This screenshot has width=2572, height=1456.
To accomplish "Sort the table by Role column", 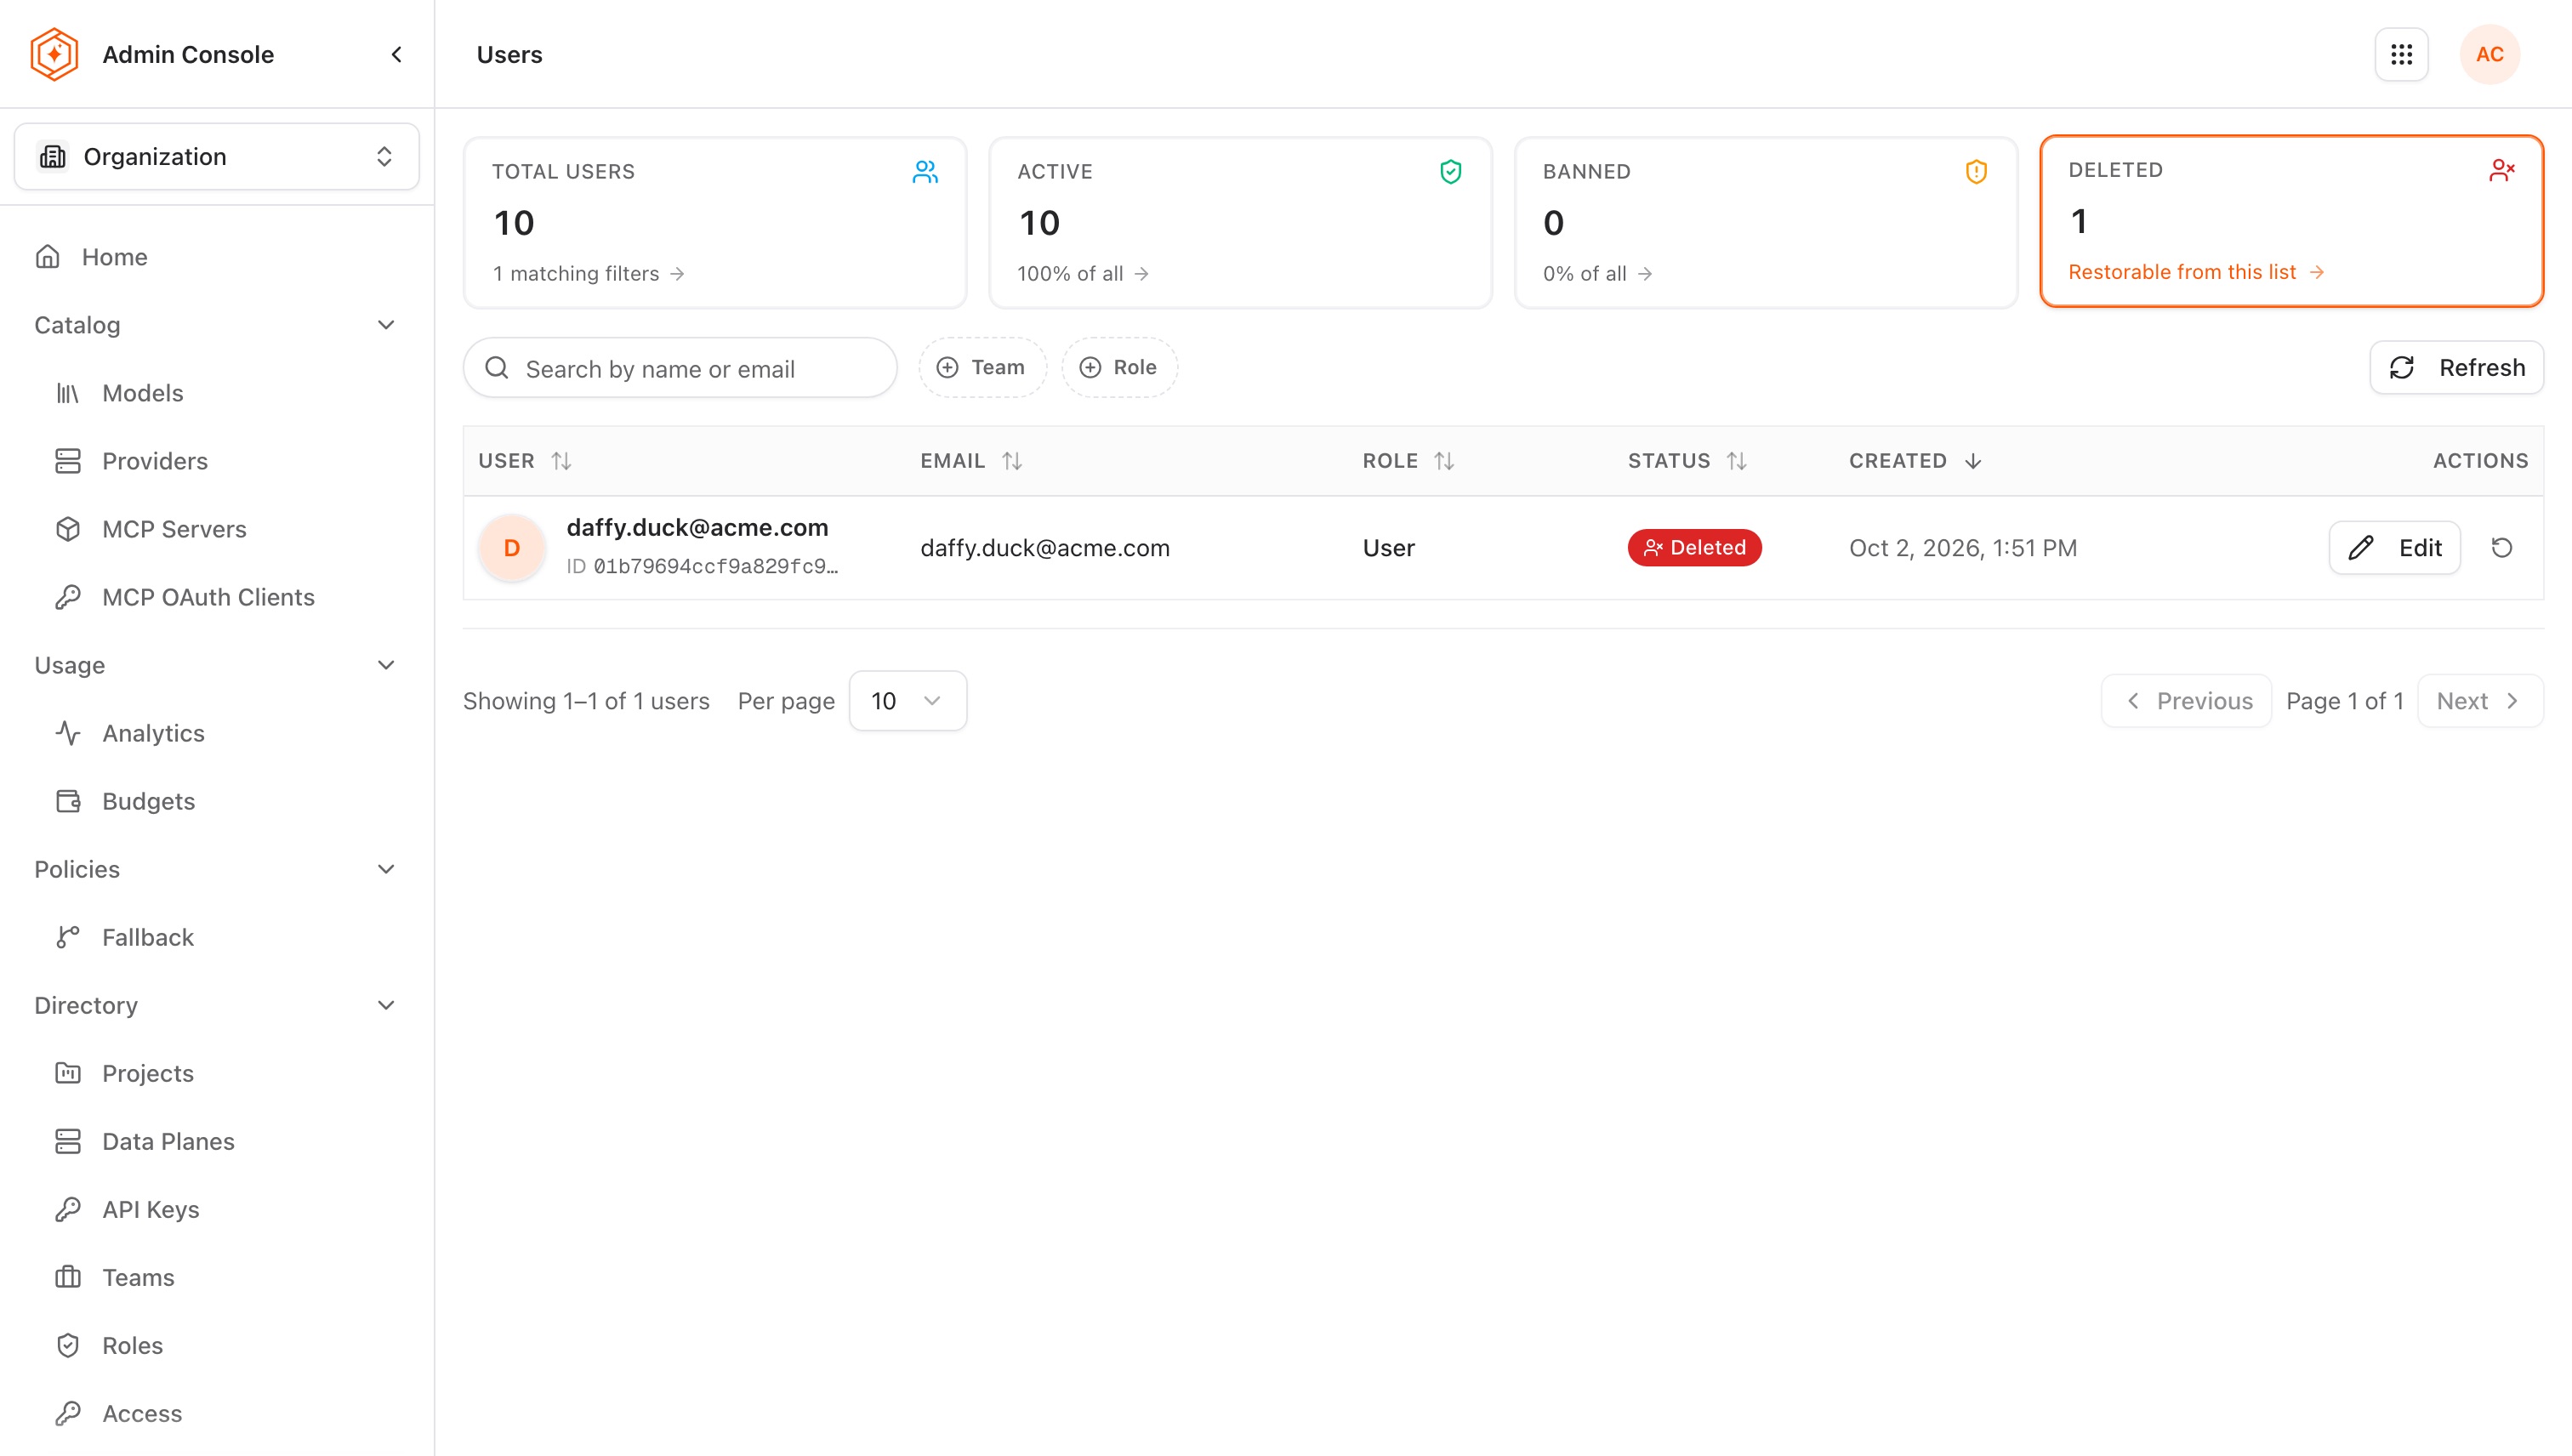I will click(1408, 460).
